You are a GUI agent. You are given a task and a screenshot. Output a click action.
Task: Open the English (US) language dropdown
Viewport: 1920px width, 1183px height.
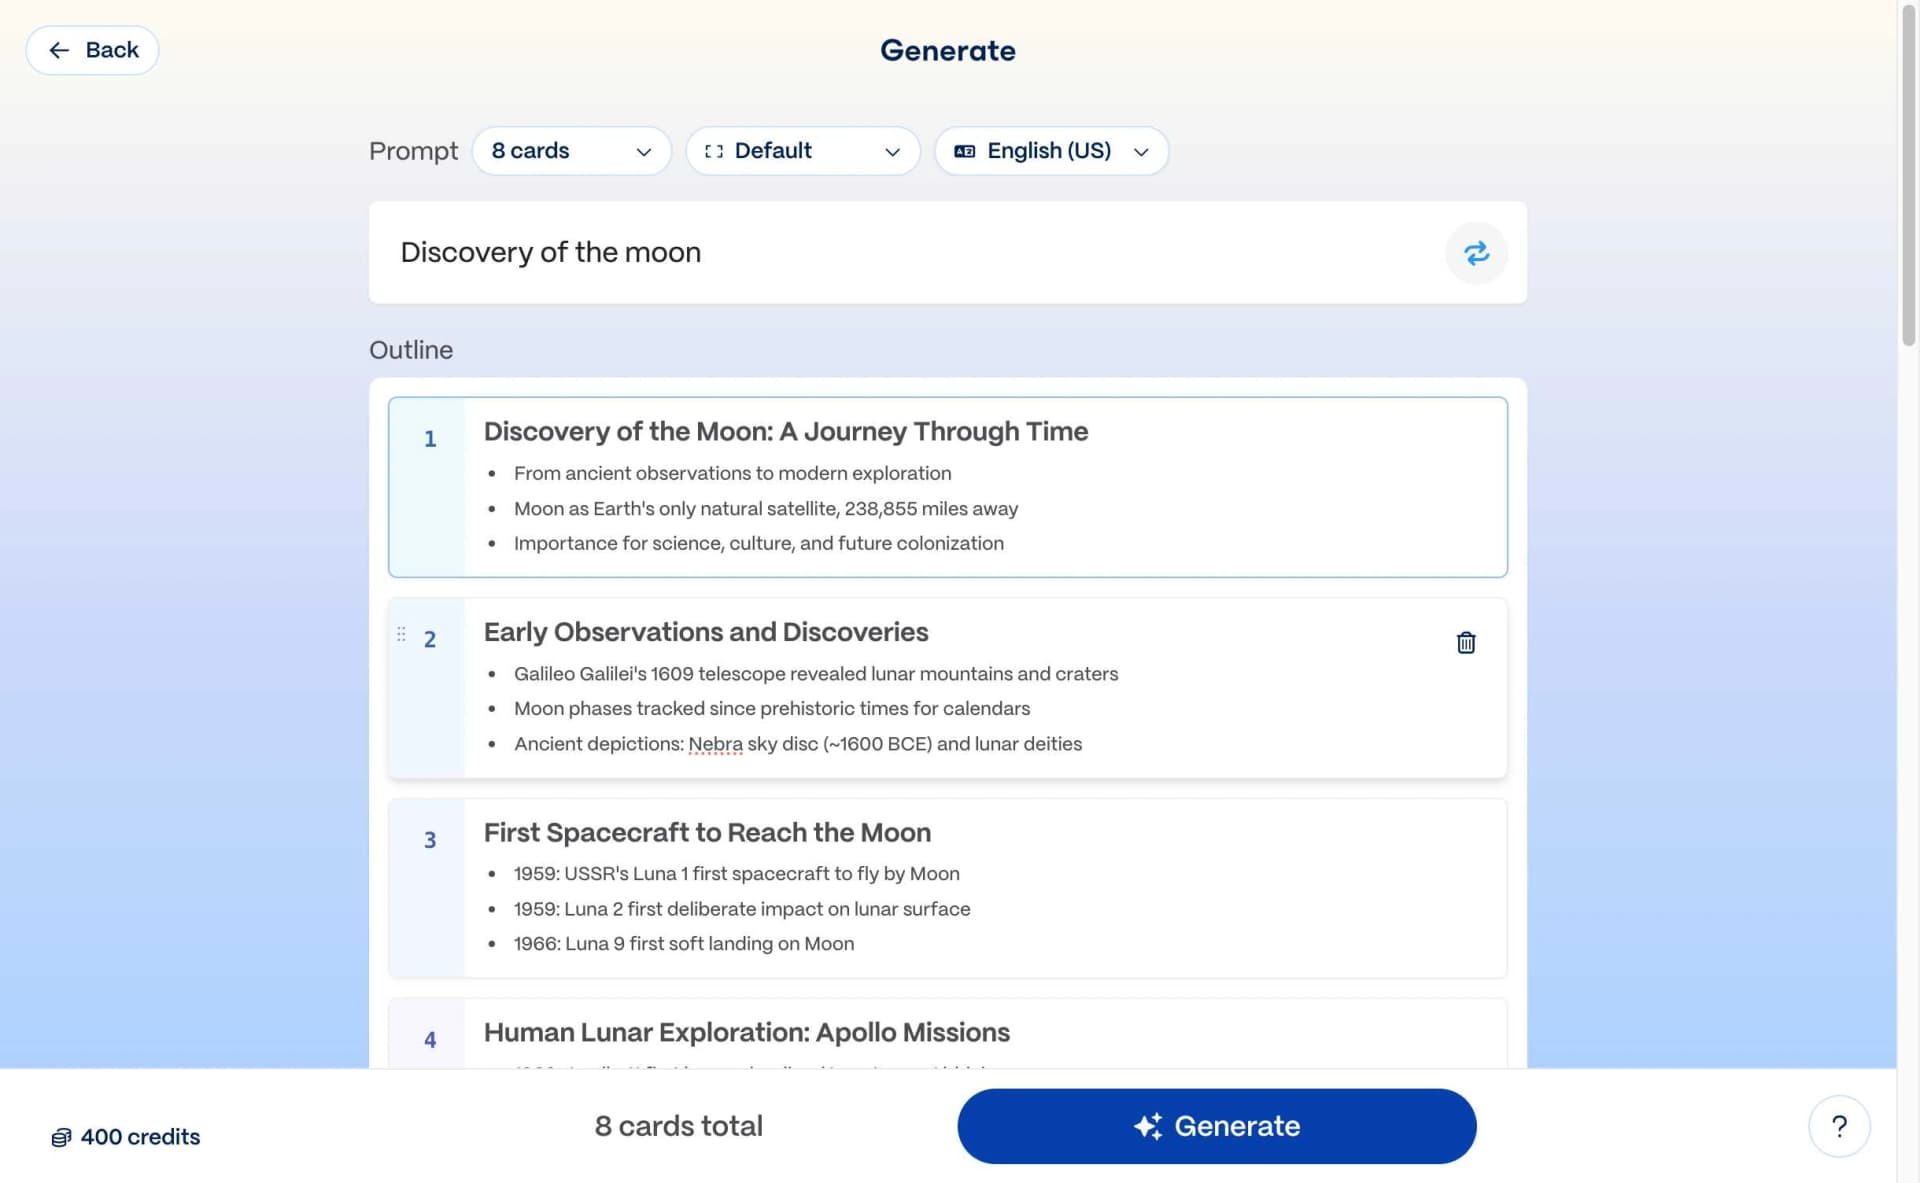tap(1051, 151)
